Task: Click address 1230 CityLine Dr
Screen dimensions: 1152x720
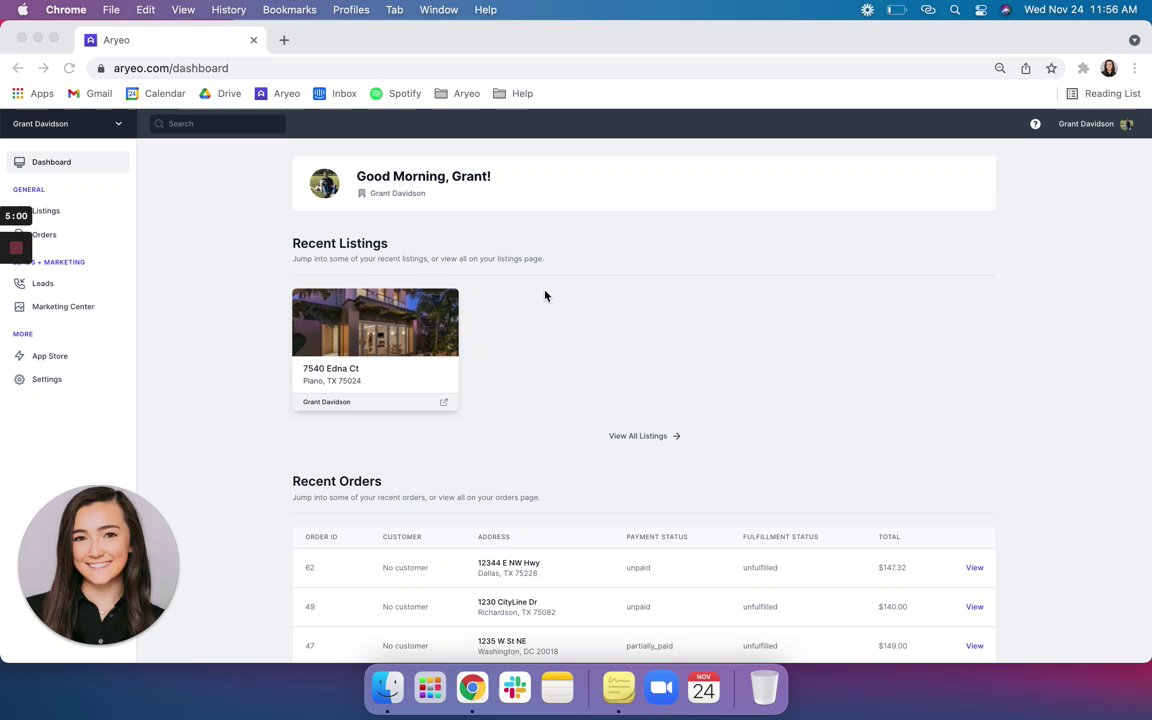Action: (x=507, y=602)
